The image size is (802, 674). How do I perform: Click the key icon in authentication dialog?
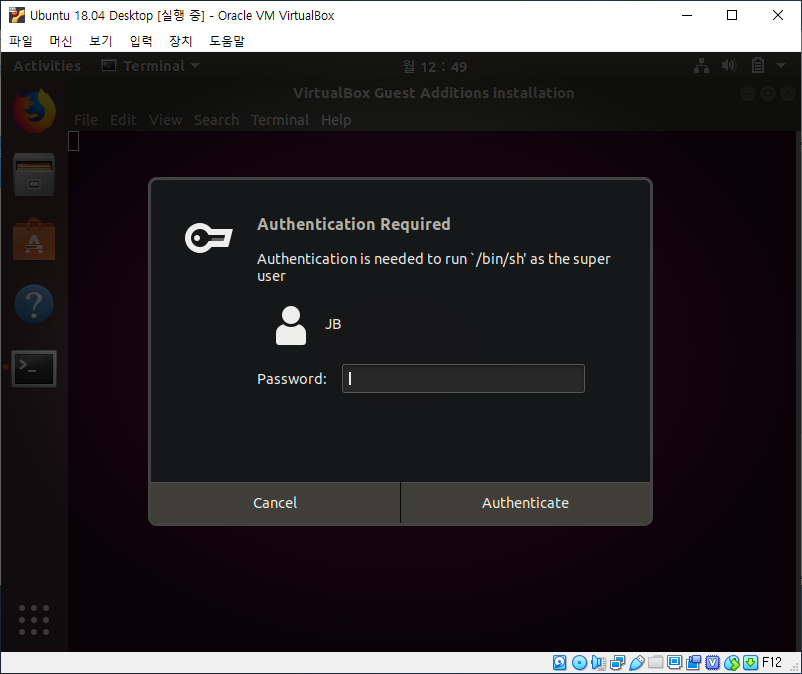[209, 237]
